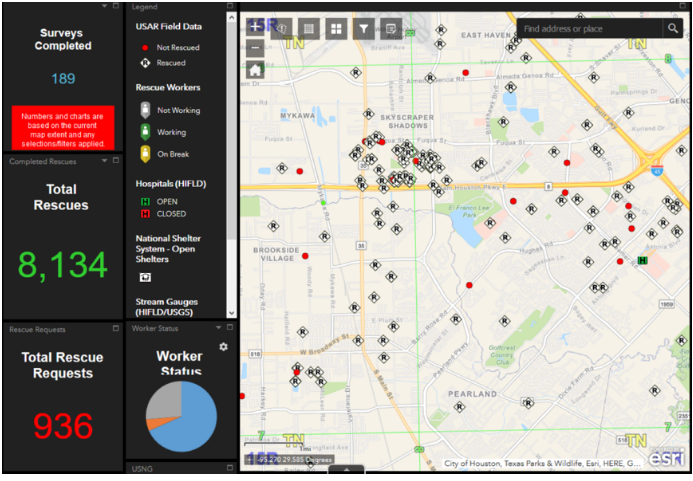Viewport: 693px width, 481px height.
Task: Click the search magnifier button
Action: [x=673, y=29]
